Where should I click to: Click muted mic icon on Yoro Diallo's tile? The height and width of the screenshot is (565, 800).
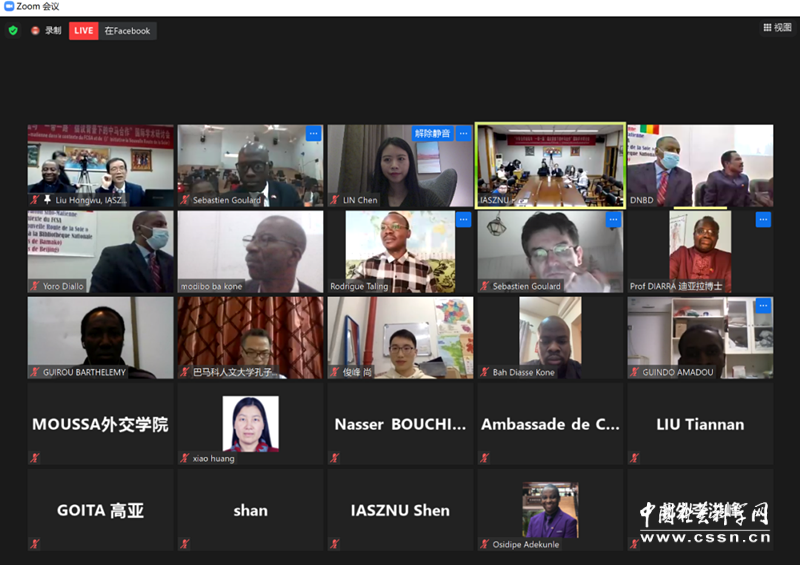(x=34, y=286)
